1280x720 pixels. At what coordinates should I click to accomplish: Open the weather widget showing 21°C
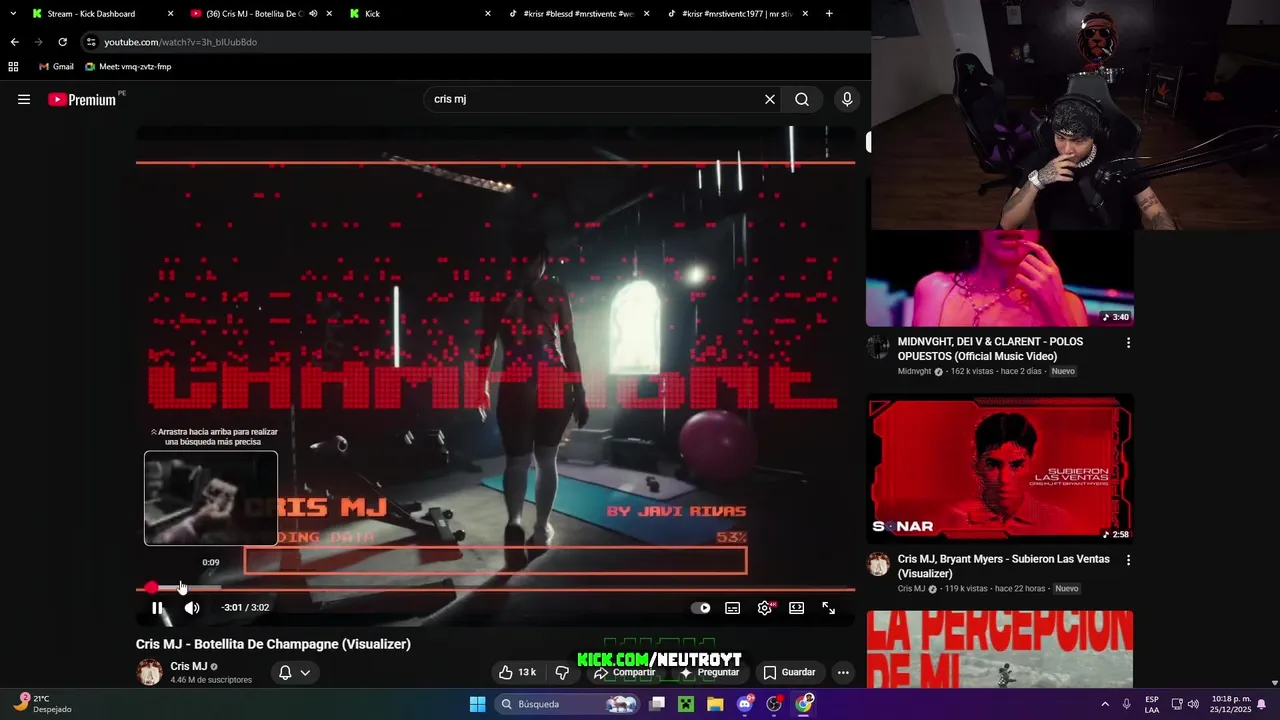tap(42, 704)
